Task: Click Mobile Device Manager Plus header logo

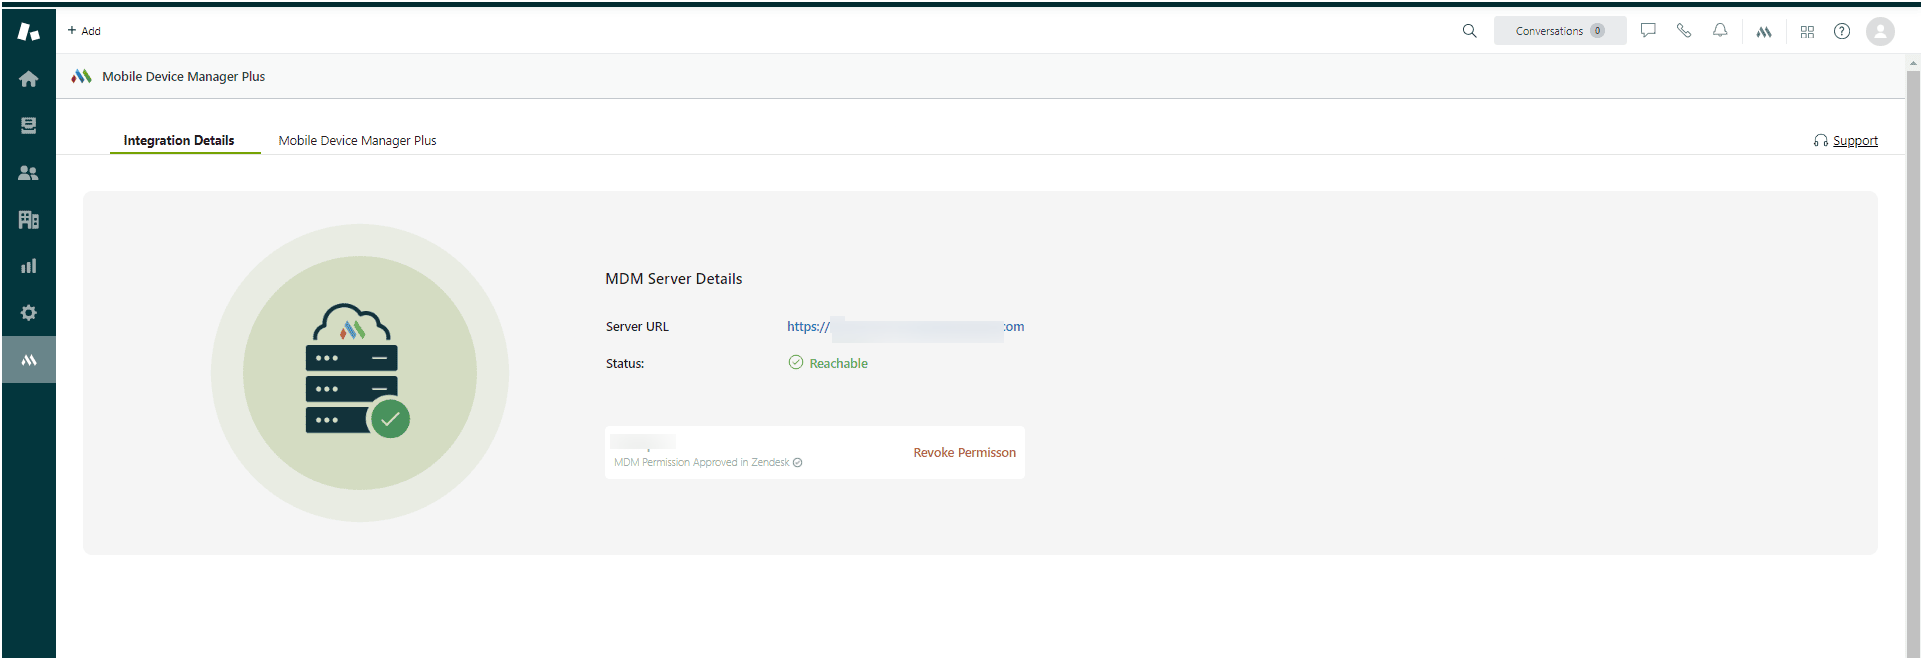Action: click(x=82, y=76)
